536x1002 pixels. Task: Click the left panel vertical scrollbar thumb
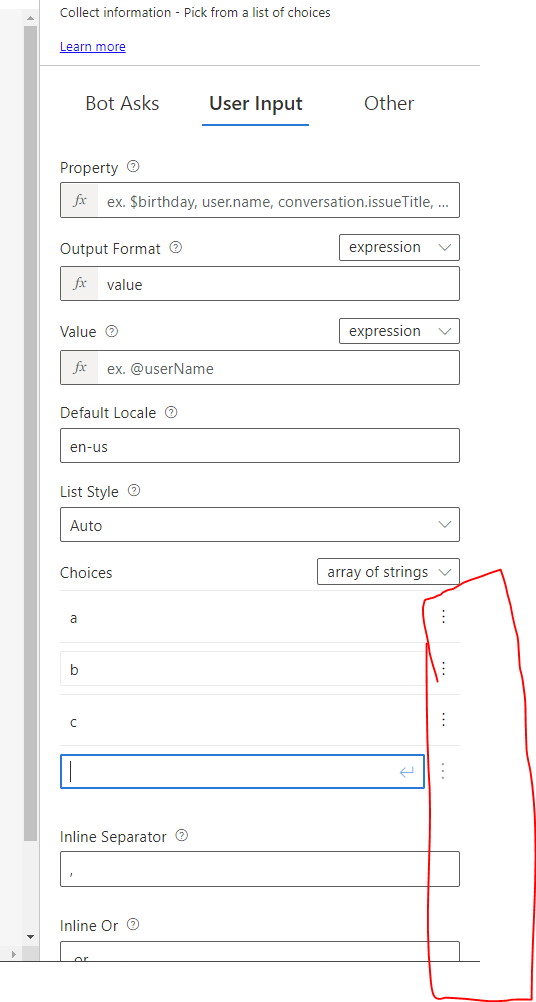pos(30,435)
